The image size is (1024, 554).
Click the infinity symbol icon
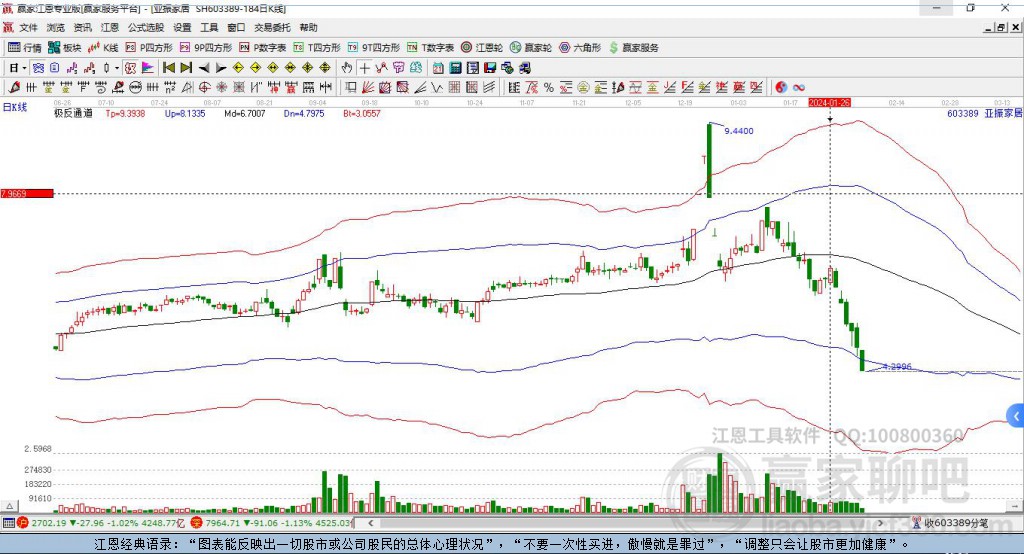click(x=799, y=88)
